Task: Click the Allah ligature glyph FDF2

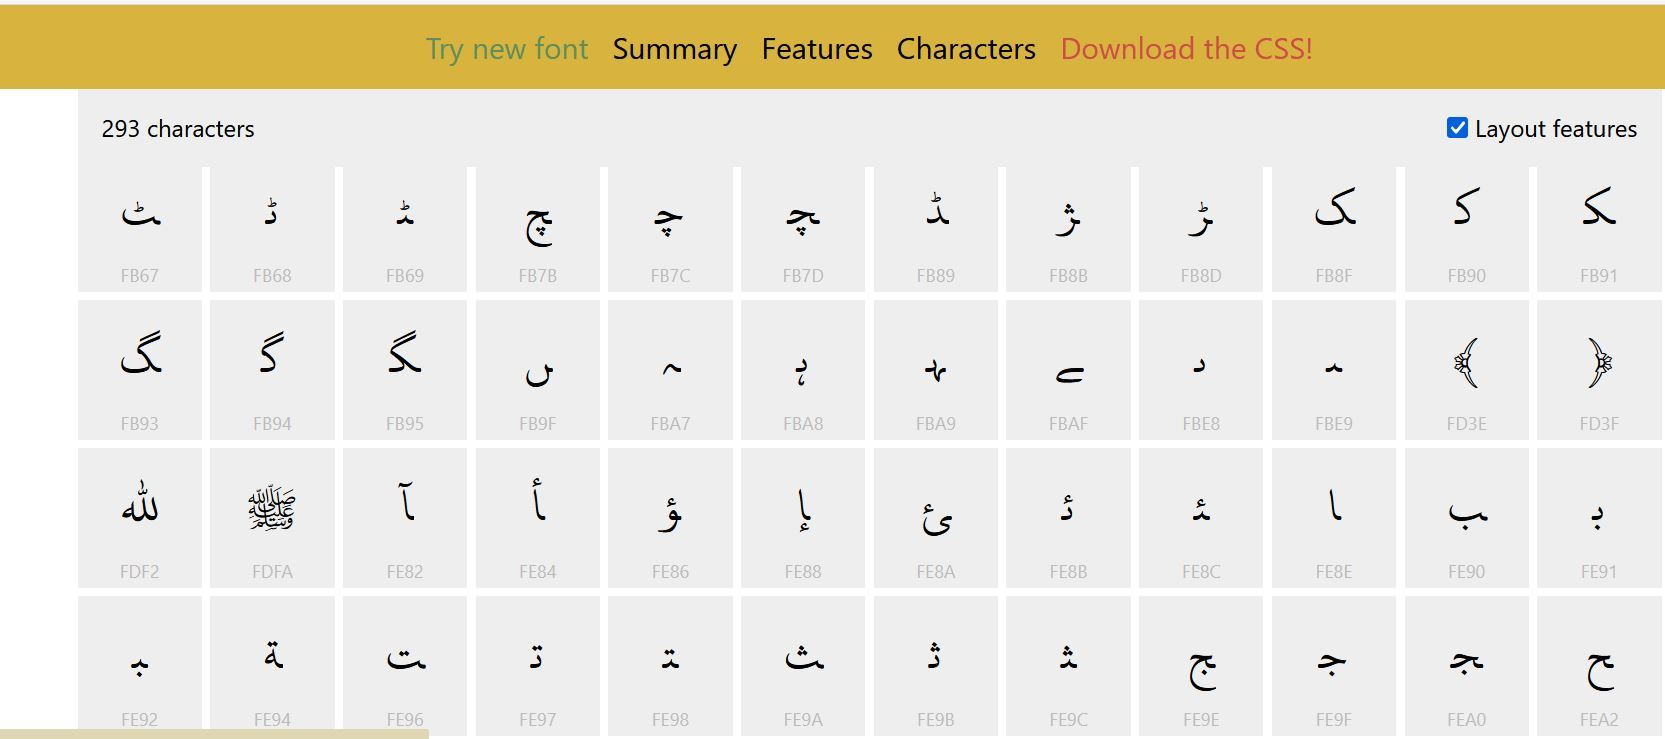Action: (x=140, y=518)
